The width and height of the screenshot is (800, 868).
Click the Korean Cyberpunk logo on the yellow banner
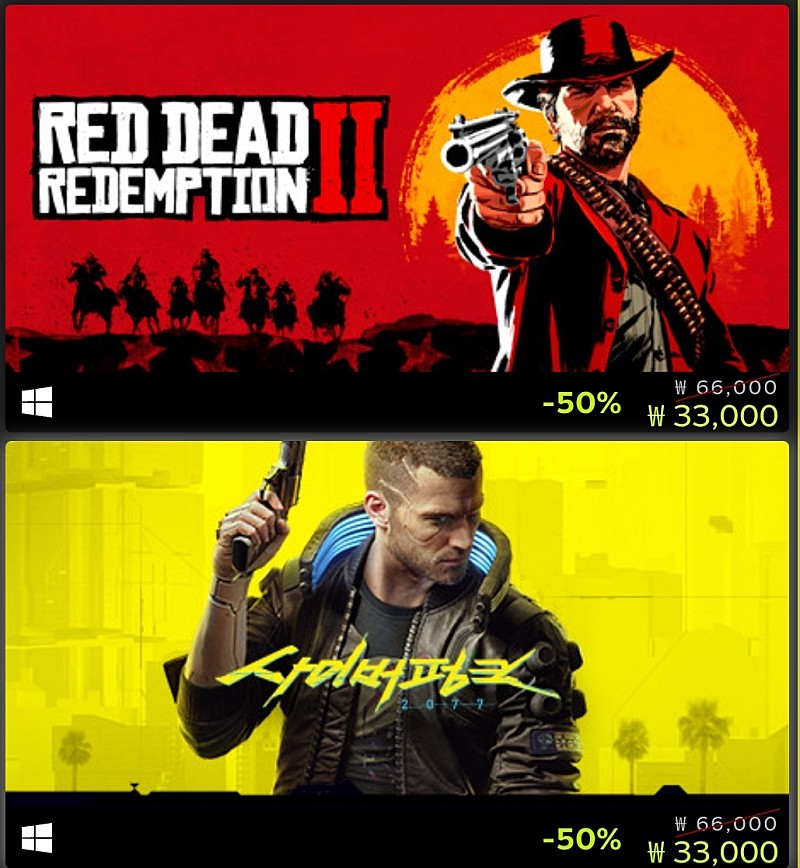click(x=375, y=676)
